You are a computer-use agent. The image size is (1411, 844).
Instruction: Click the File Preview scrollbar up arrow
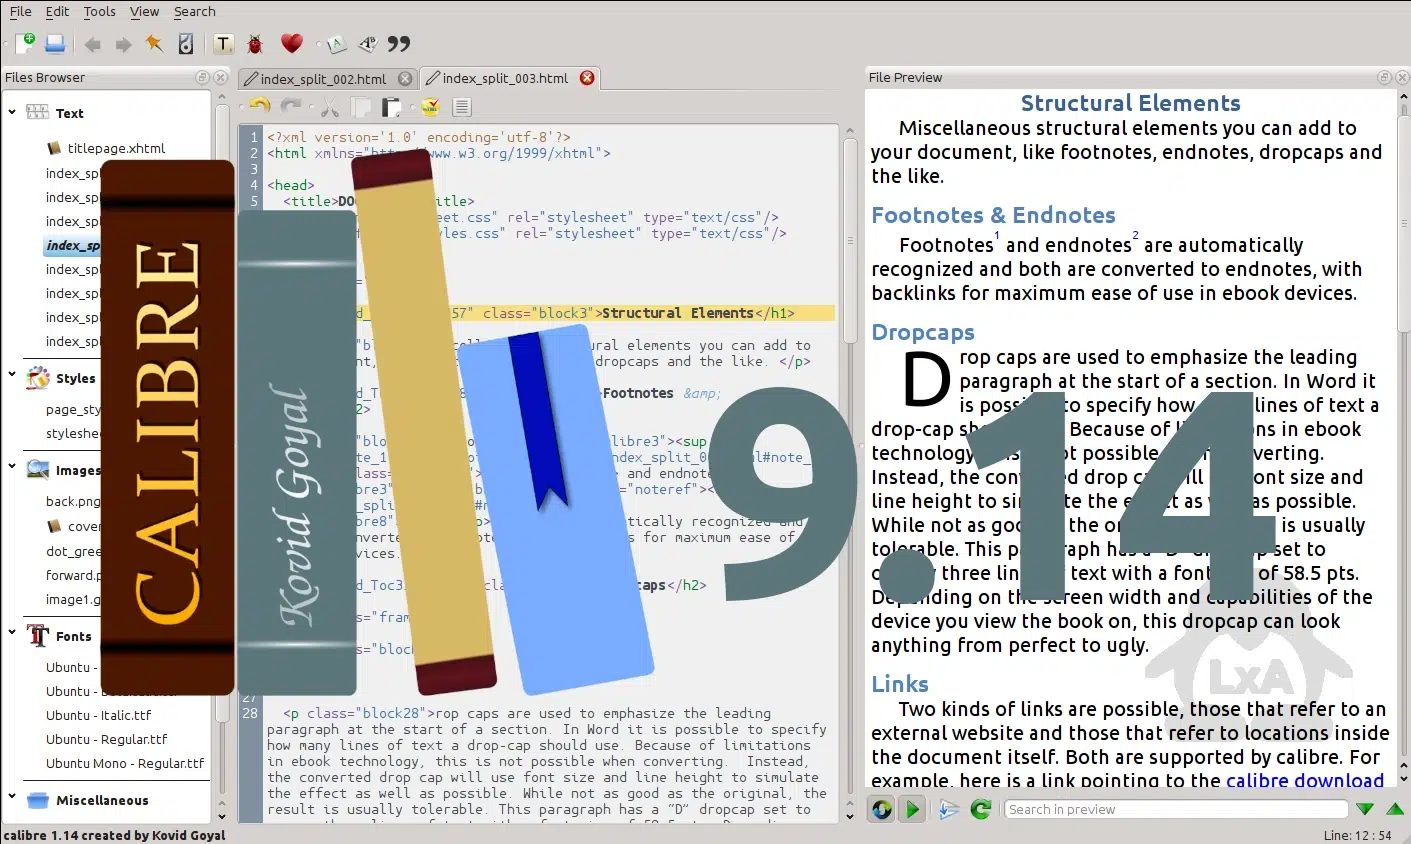pyautogui.click(x=1403, y=98)
